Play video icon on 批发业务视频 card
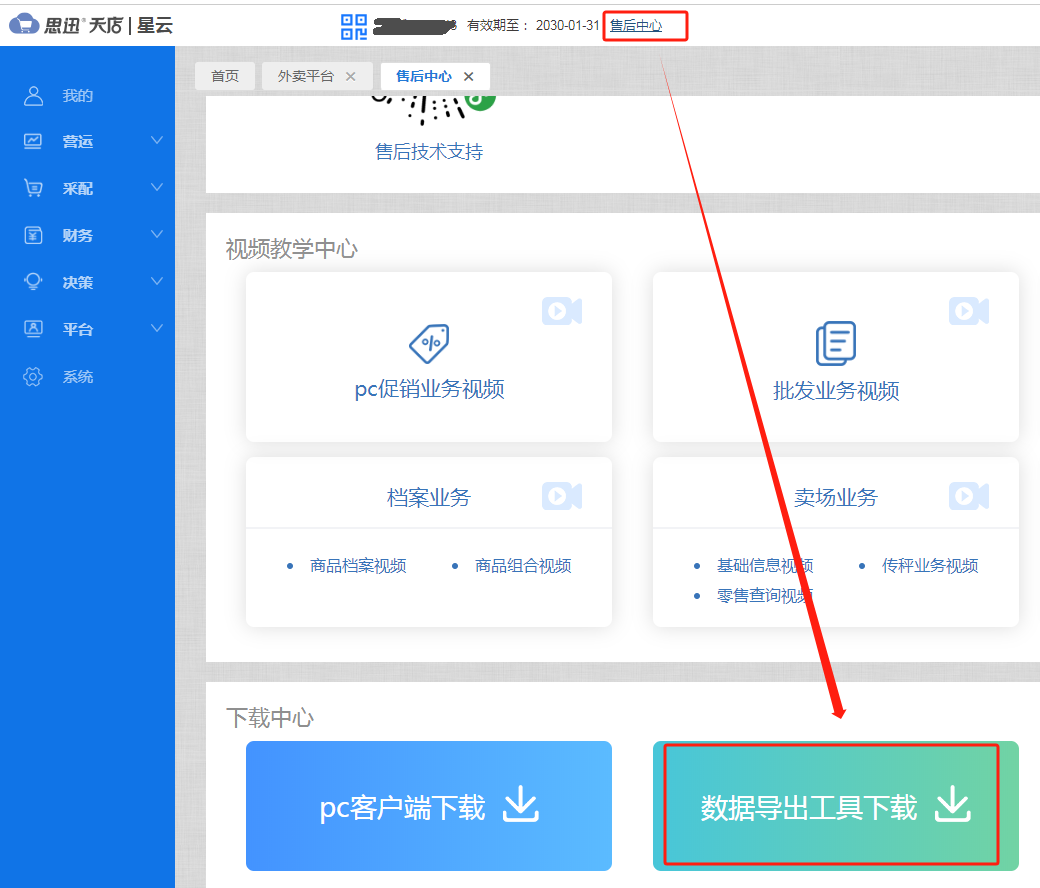This screenshot has width=1040, height=888. click(968, 311)
